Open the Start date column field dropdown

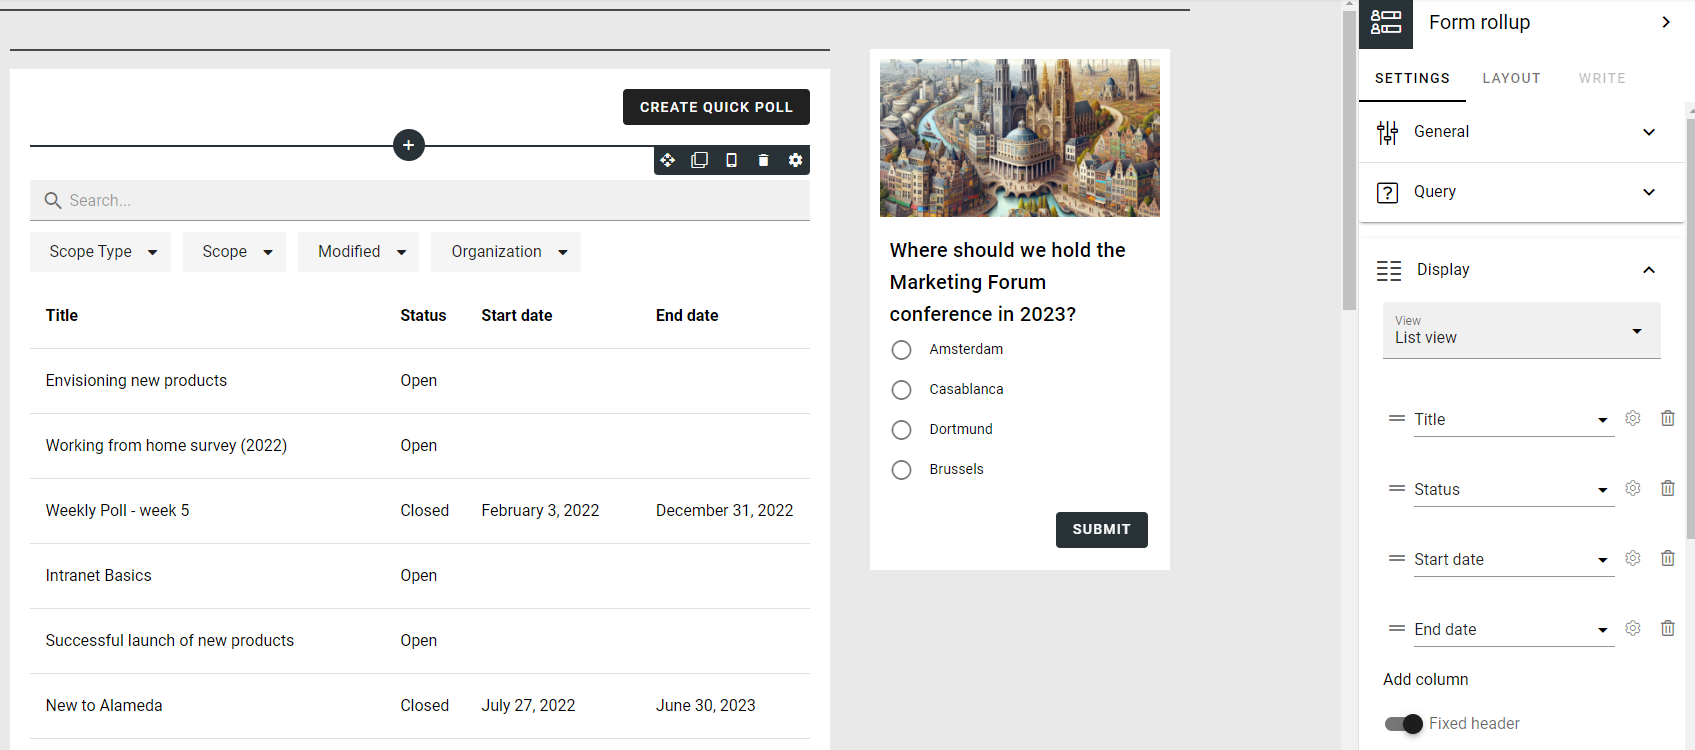tap(1514, 560)
